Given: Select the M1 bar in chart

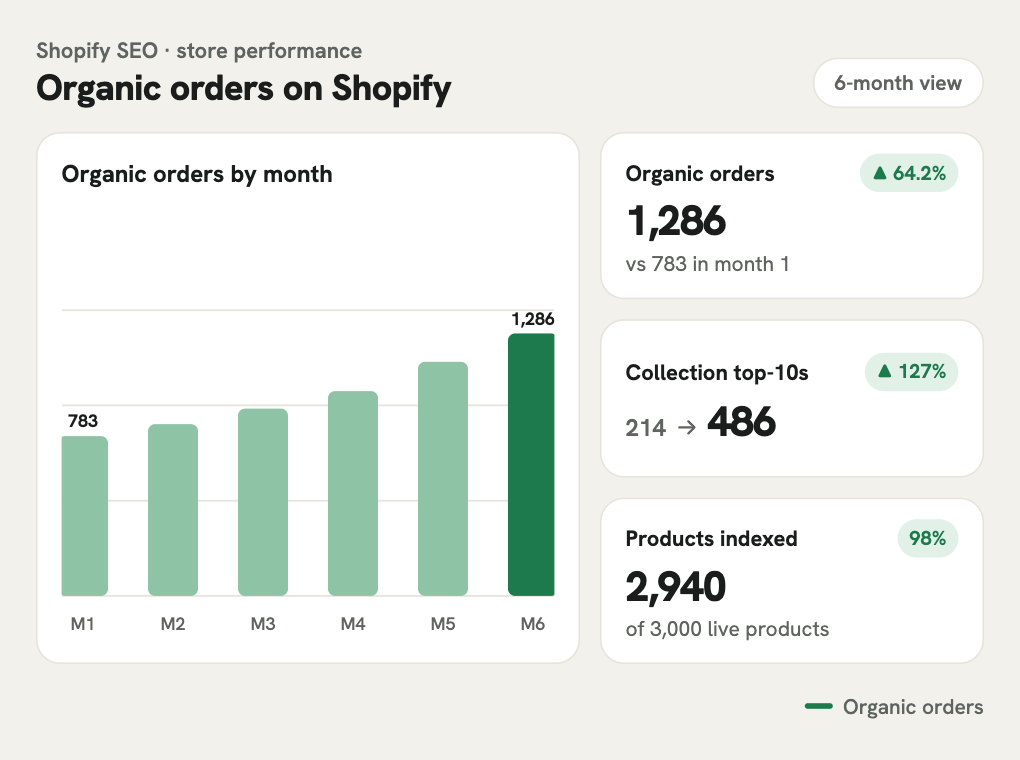Looking at the screenshot, I should [x=85, y=516].
